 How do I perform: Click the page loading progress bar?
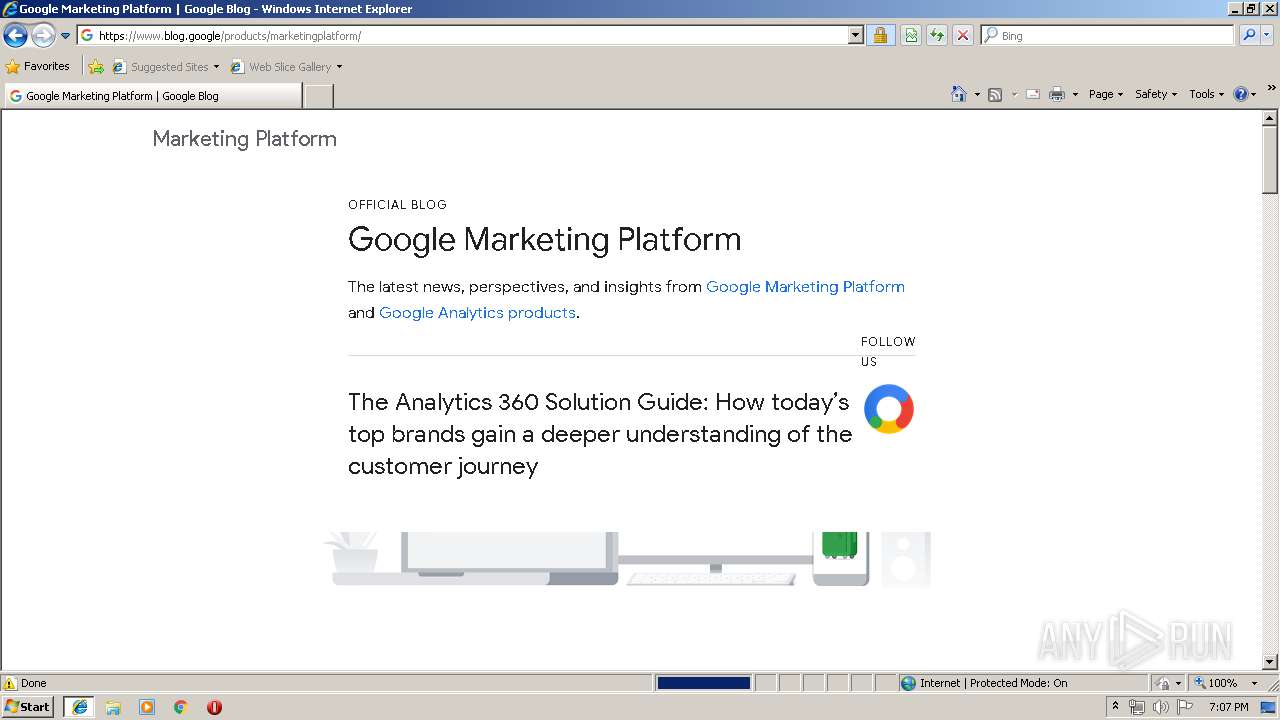coord(704,683)
